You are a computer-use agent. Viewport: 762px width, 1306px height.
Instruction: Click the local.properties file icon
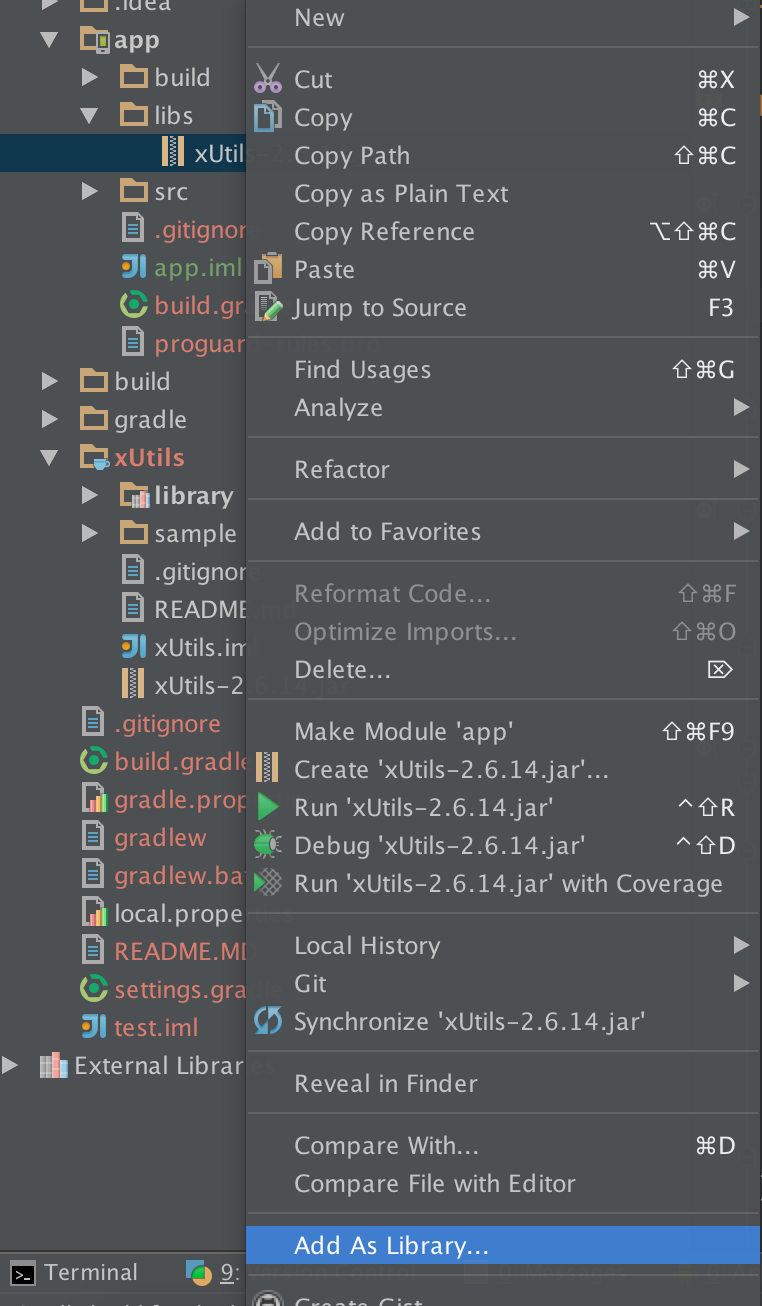click(x=93, y=913)
